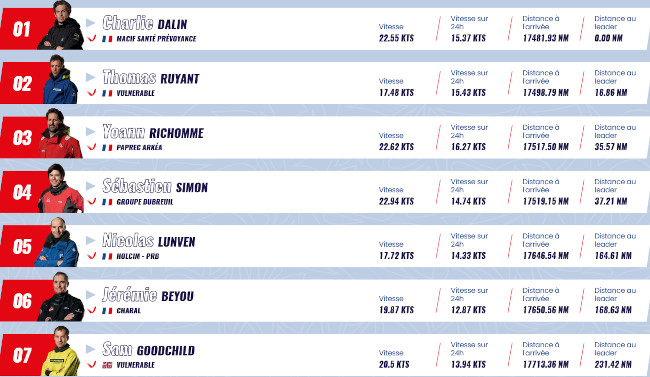Open Jérémie Beyou's skipper portrait

(x=61, y=297)
